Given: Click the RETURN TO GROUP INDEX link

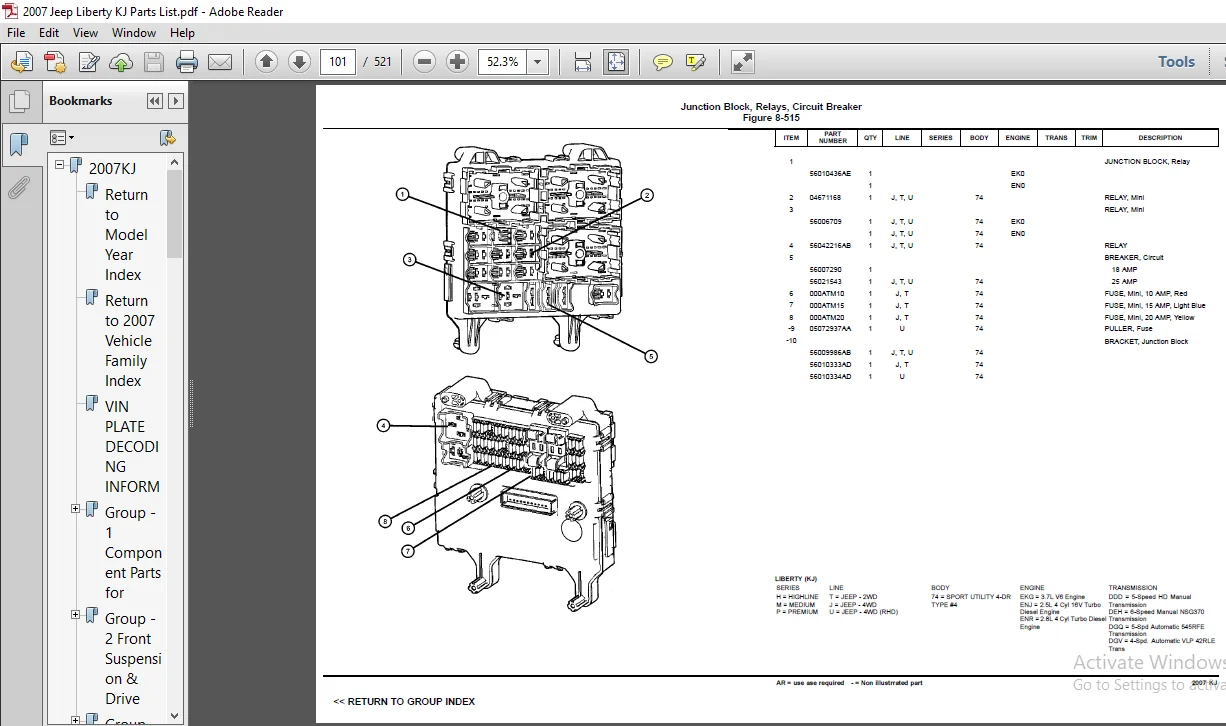Looking at the screenshot, I should (x=404, y=701).
